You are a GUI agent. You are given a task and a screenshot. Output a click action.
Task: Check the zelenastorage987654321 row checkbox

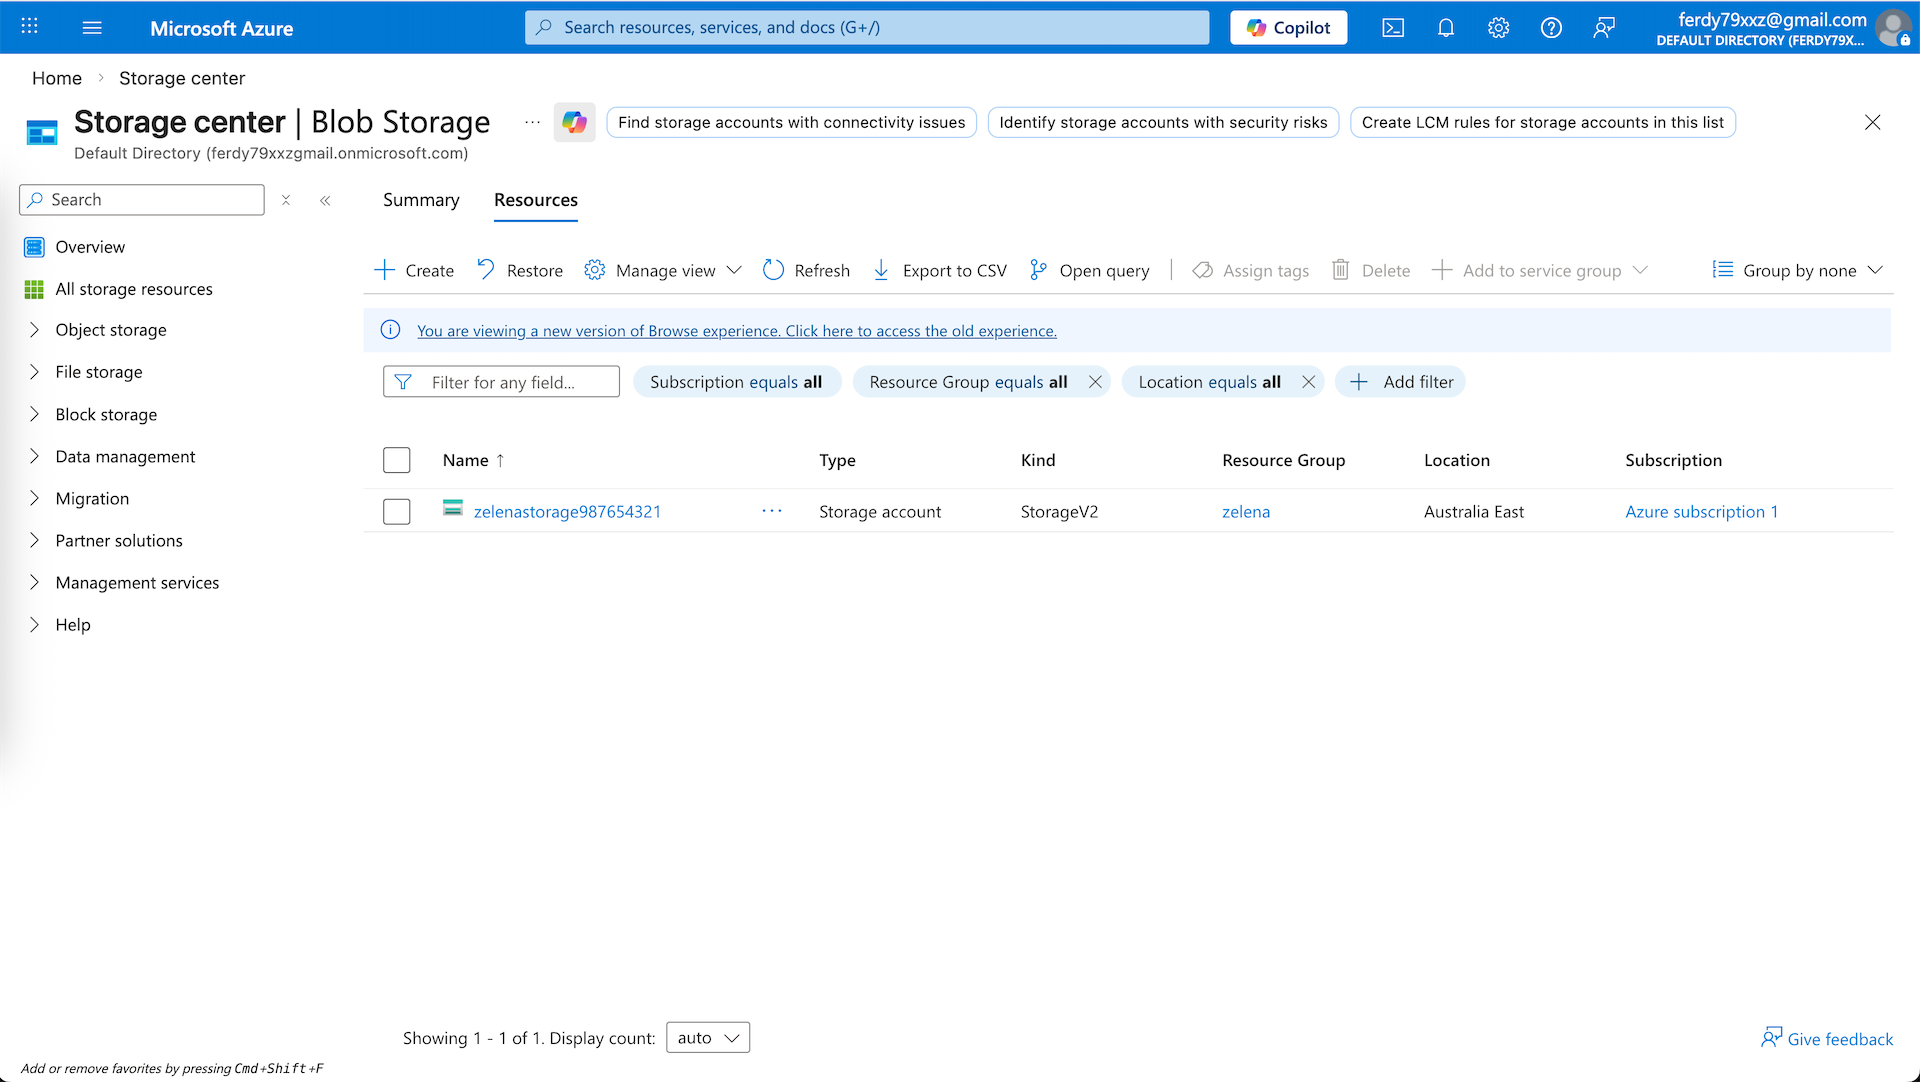pos(397,512)
